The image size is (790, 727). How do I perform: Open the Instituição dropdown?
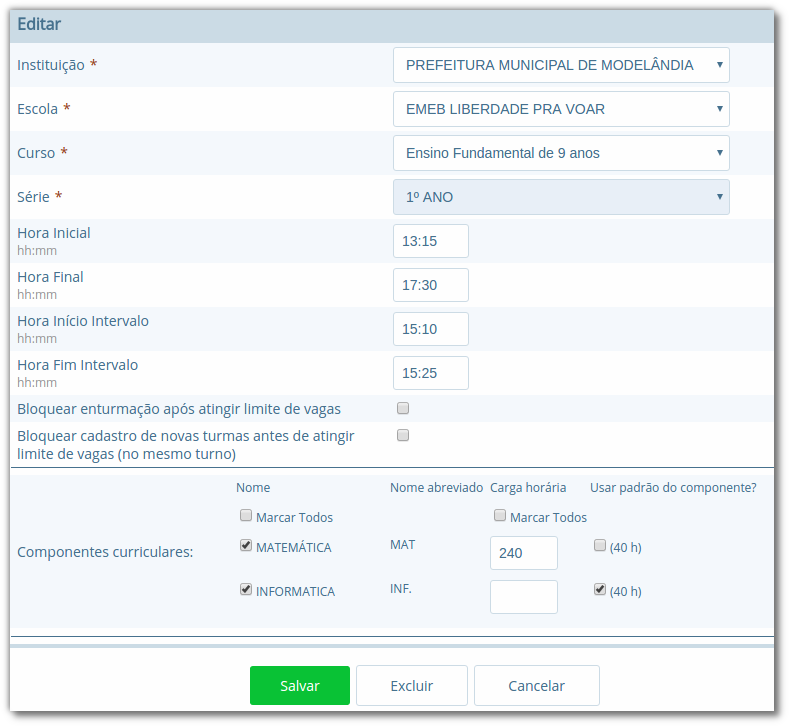(560, 65)
